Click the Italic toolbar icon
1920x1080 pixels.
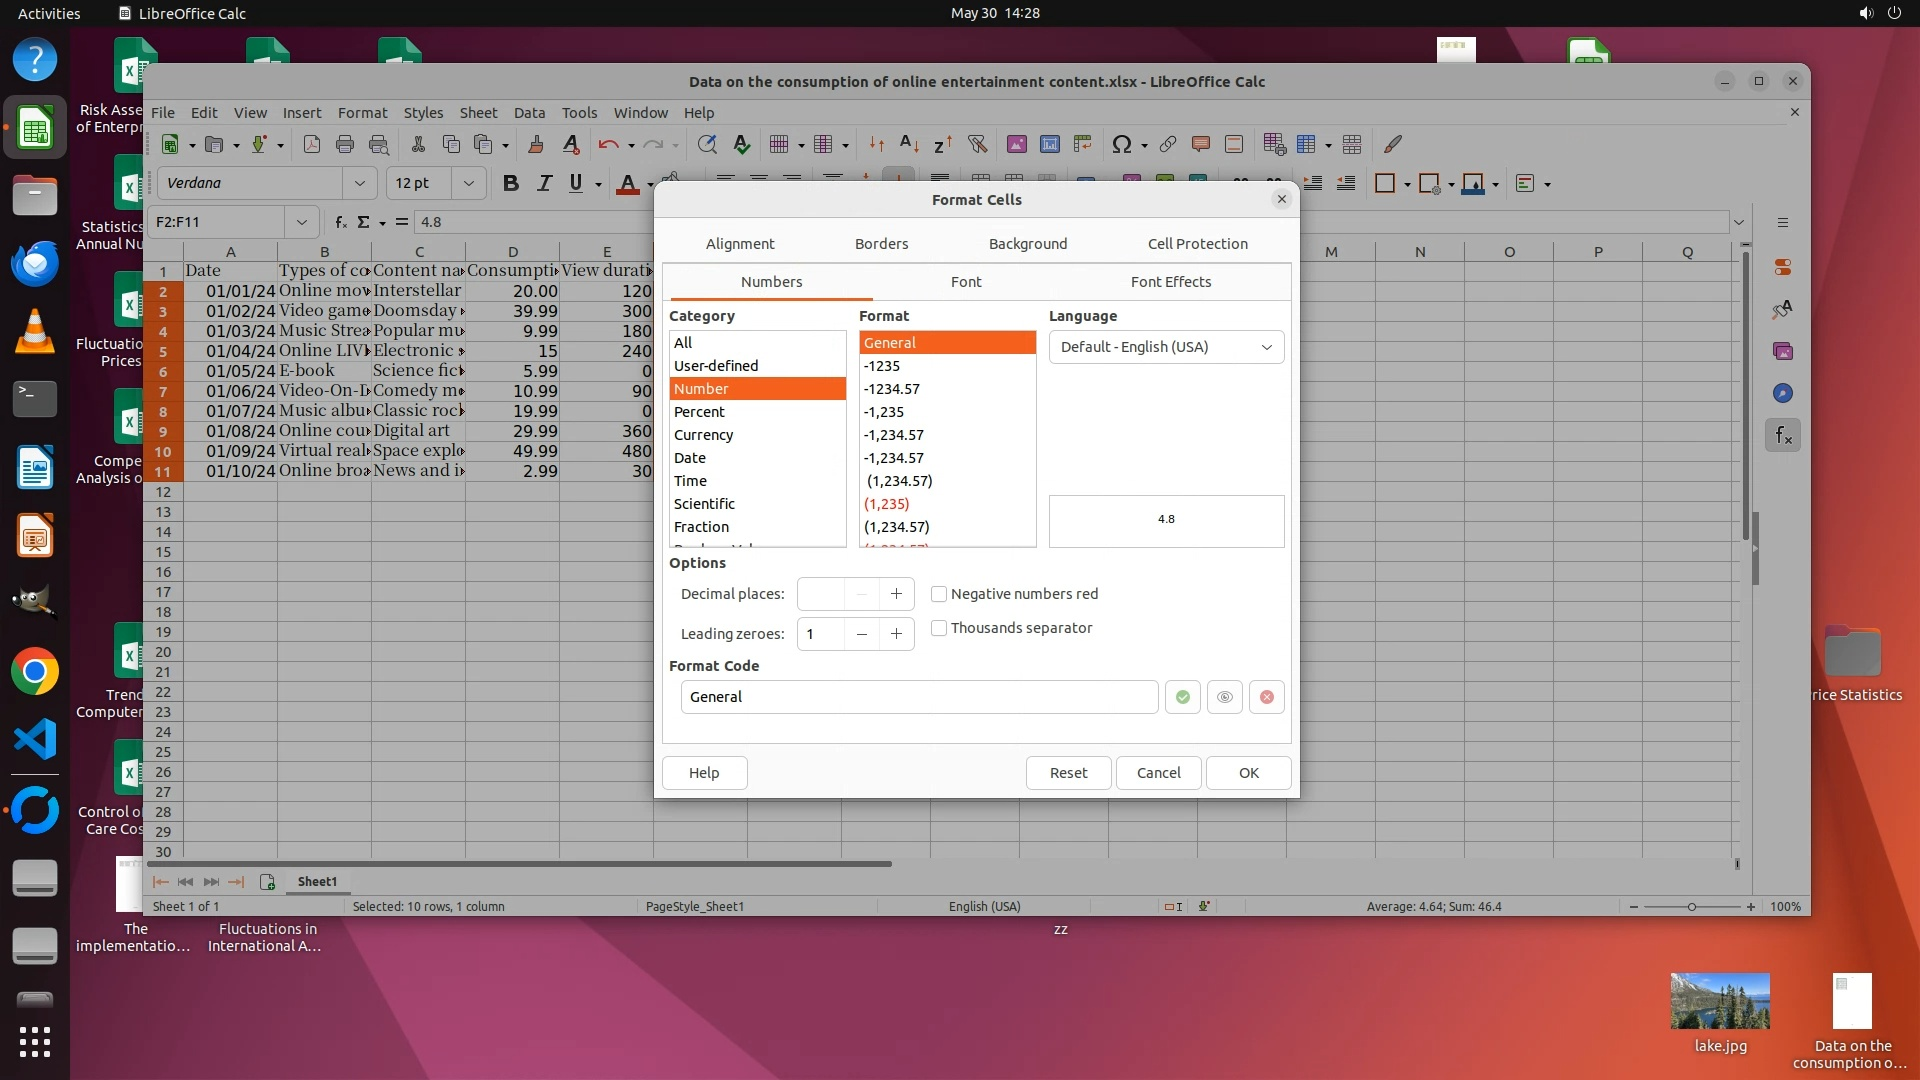tap(544, 183)
